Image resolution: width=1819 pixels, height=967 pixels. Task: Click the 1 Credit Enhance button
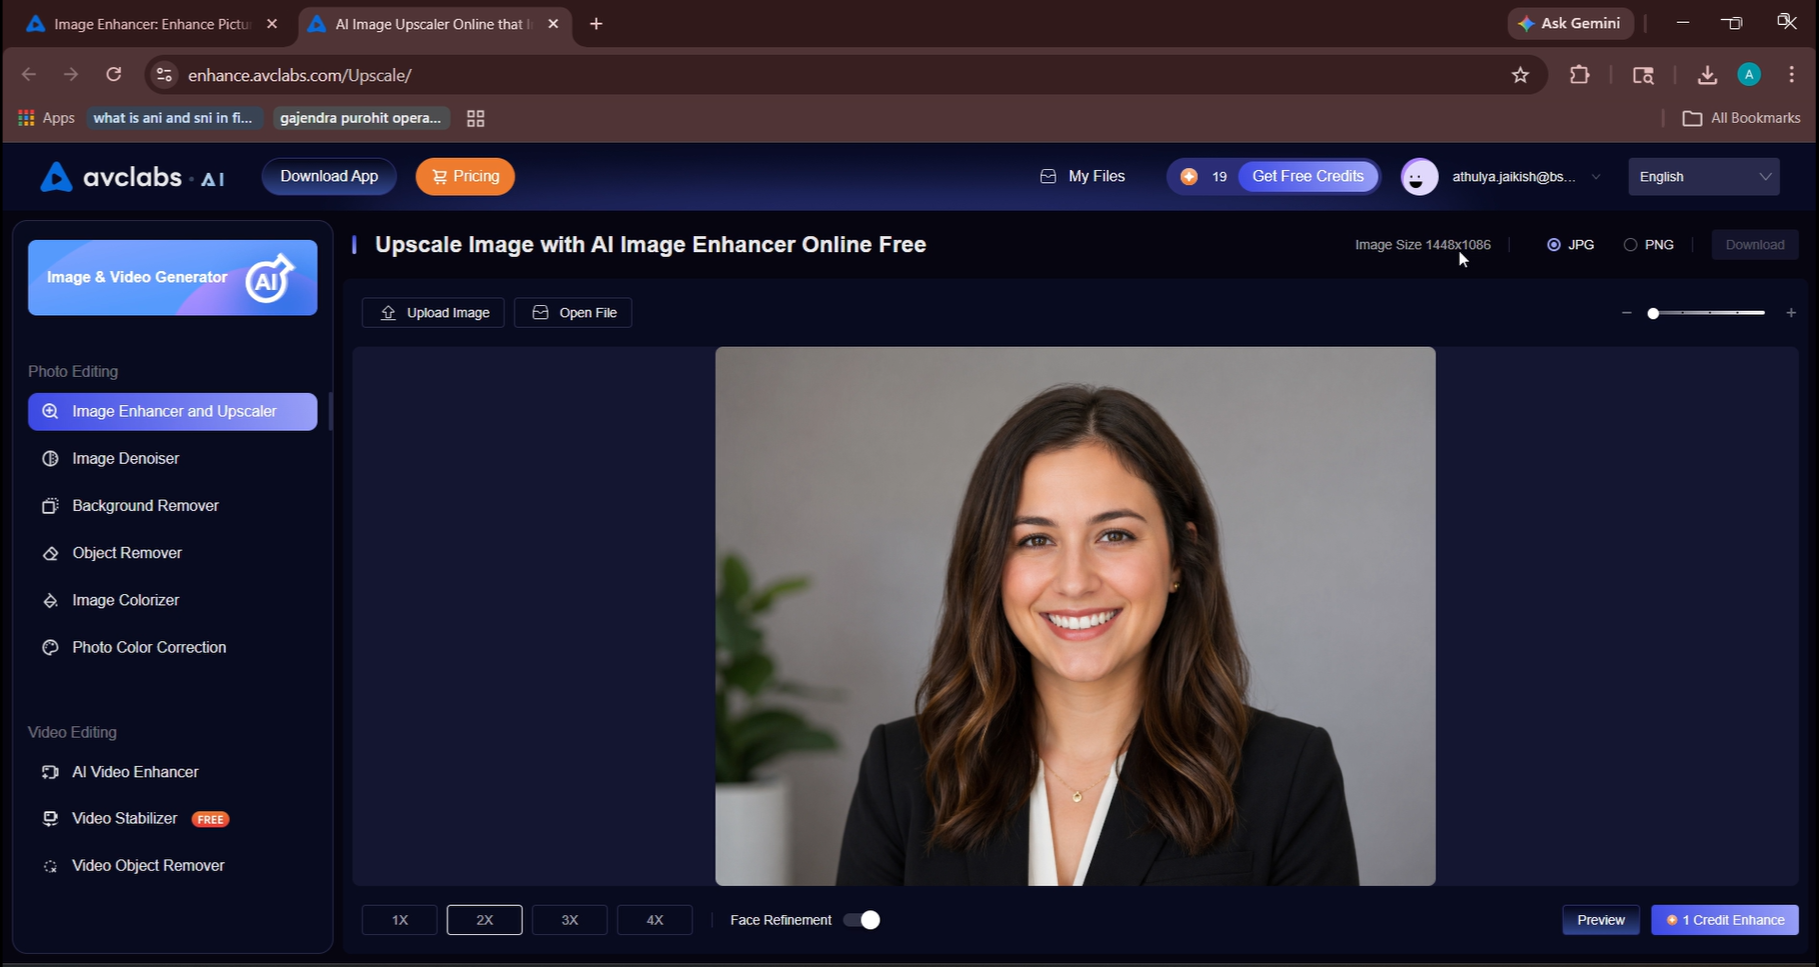point(1725,920)
